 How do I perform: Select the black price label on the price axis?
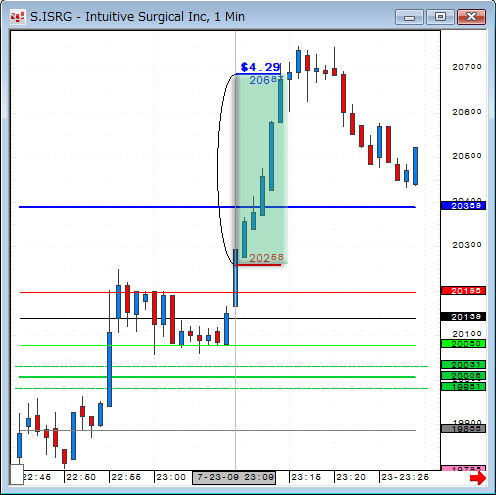click(x=463, y=317)
